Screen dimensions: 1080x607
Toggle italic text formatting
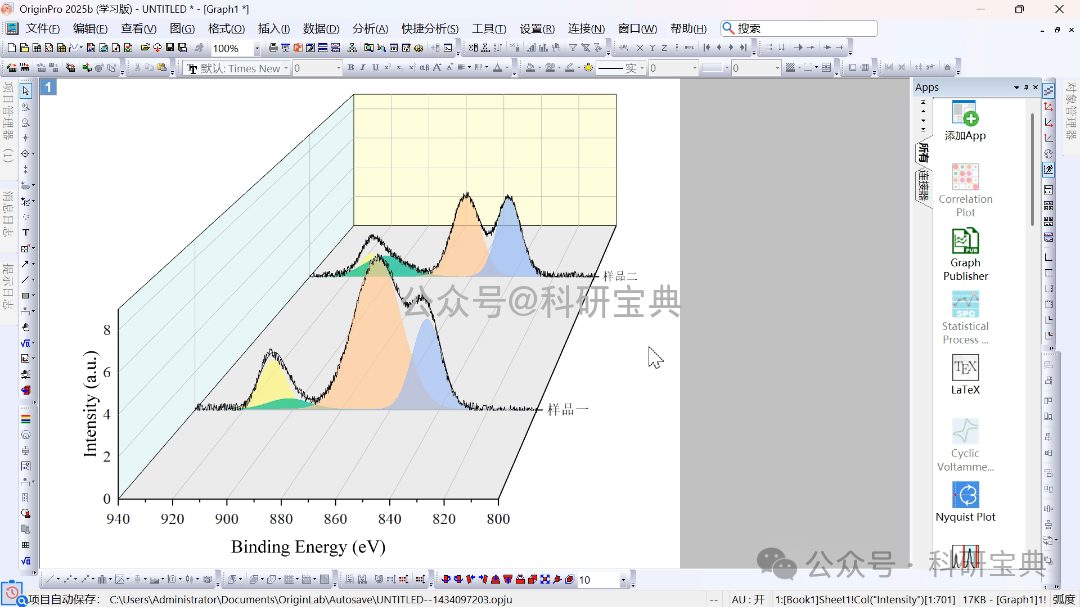(x=364, y=69)
